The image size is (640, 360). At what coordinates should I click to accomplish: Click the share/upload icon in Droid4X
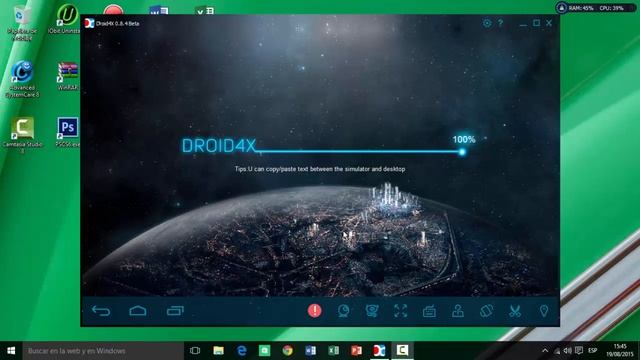point(458,311)
